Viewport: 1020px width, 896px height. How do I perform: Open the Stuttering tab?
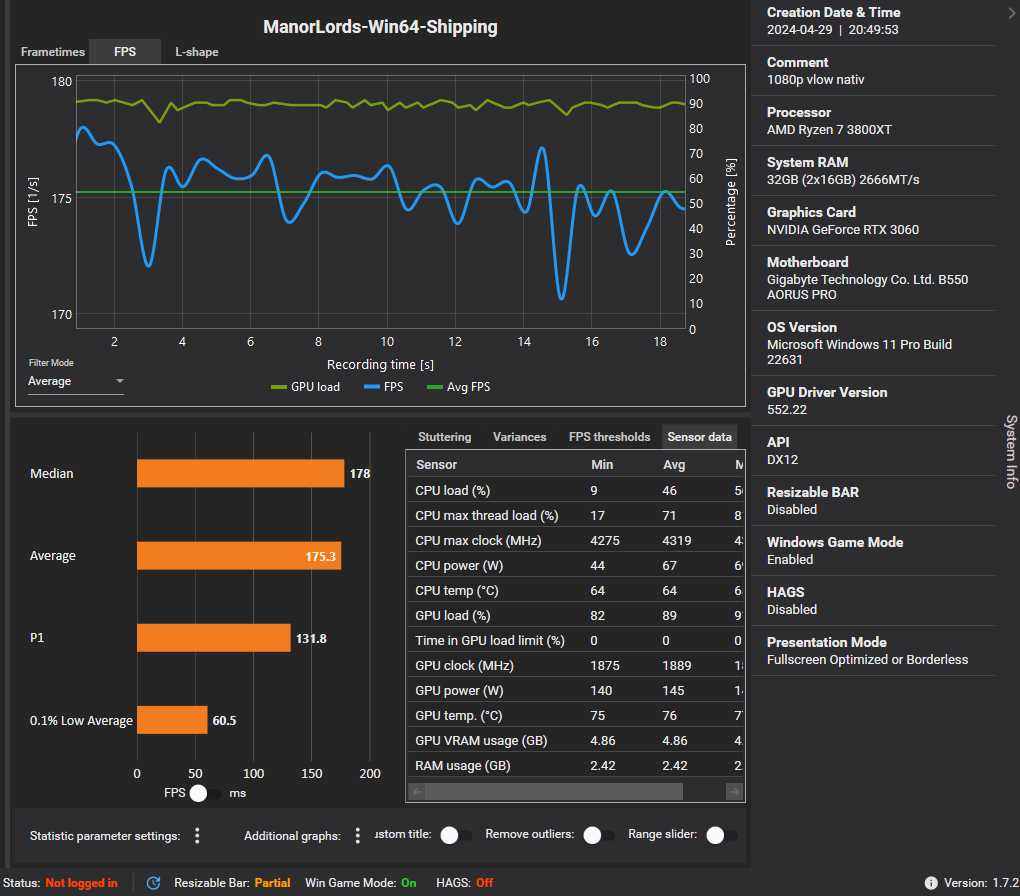(444, 437)
